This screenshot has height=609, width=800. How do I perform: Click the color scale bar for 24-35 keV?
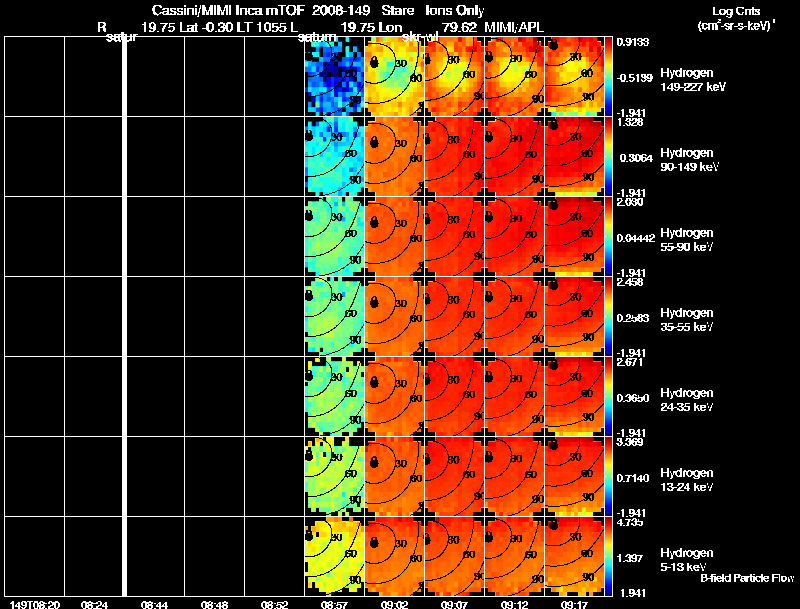click(x=608, y=396)
